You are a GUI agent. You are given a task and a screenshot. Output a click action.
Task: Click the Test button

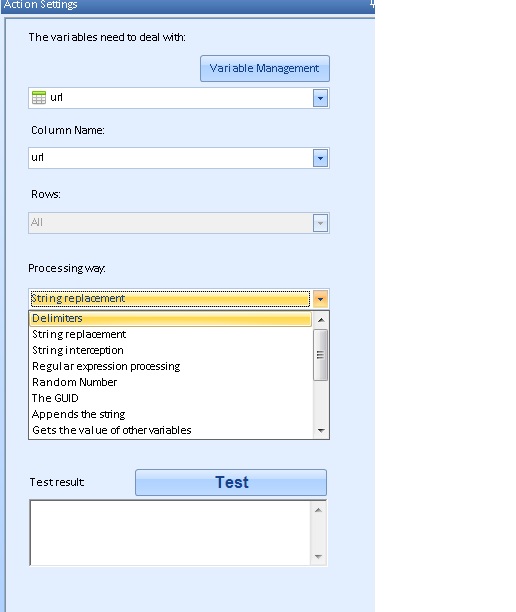231,482
